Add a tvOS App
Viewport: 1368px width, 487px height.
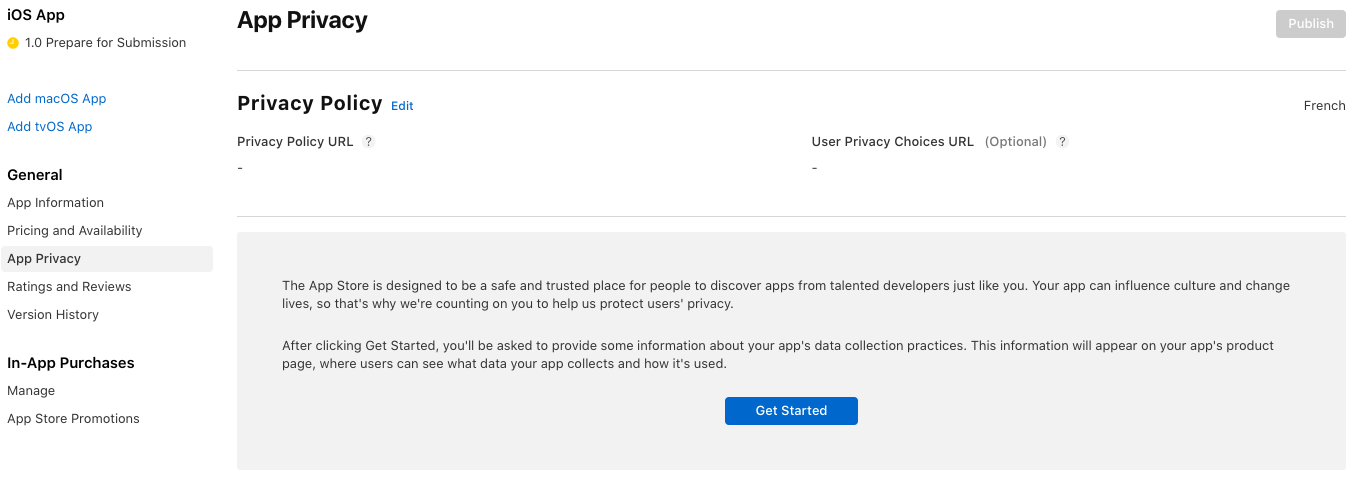(x=50, y=127)
